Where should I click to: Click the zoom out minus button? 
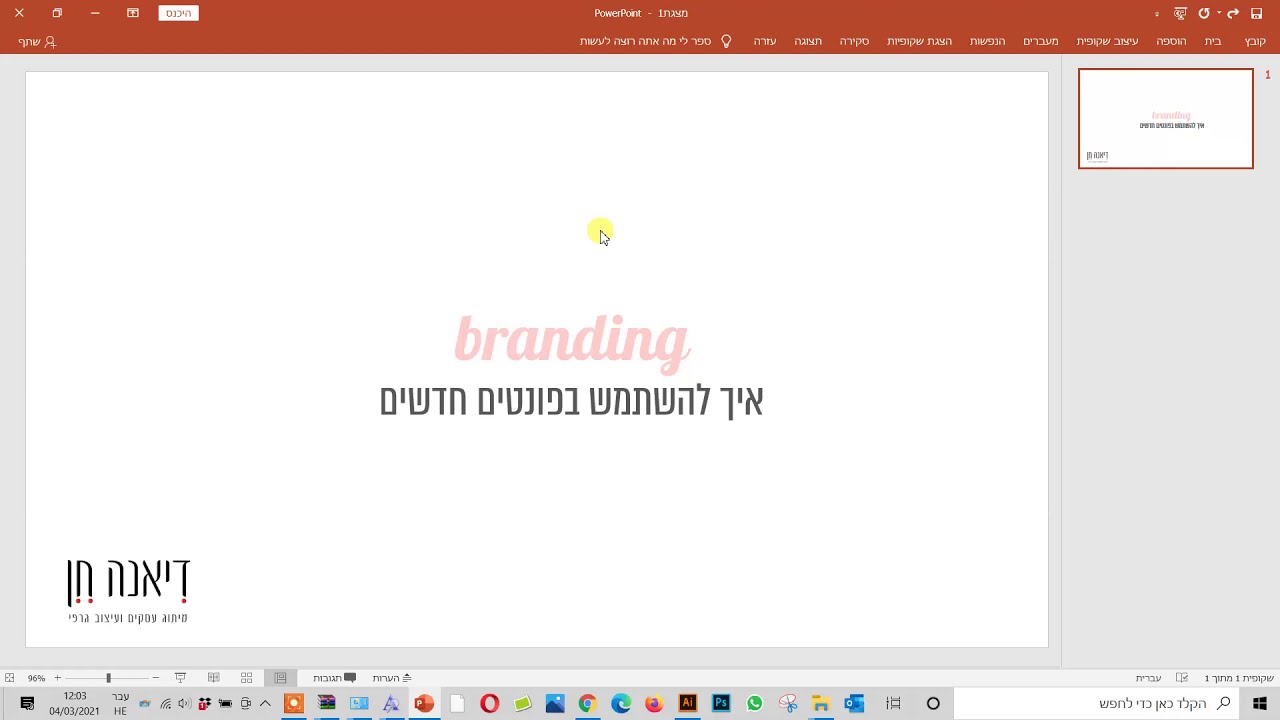point(155,678)
